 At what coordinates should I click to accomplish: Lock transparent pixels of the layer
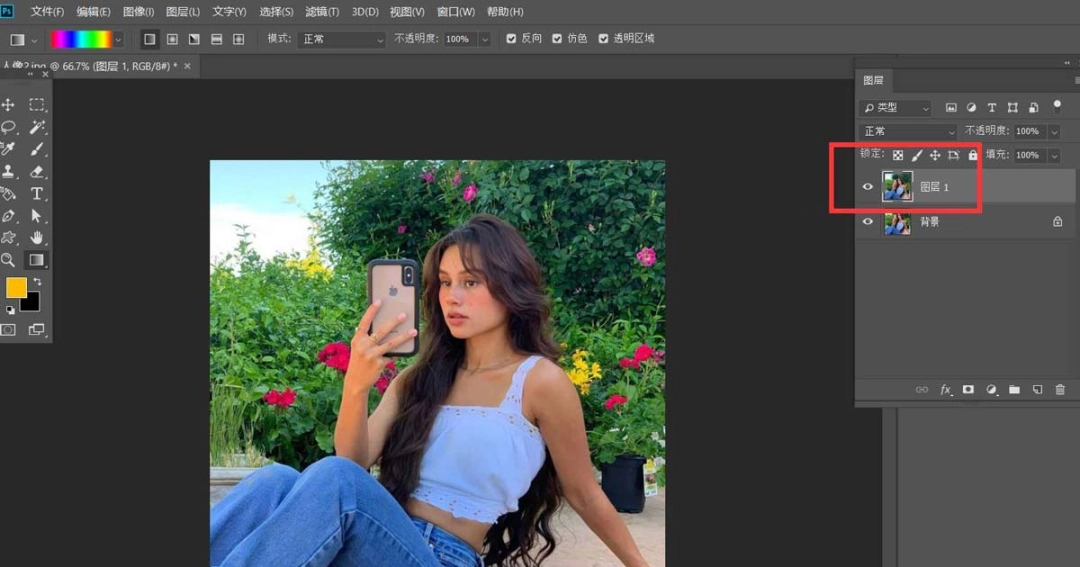pyautogui.click(x=898, y=156)
